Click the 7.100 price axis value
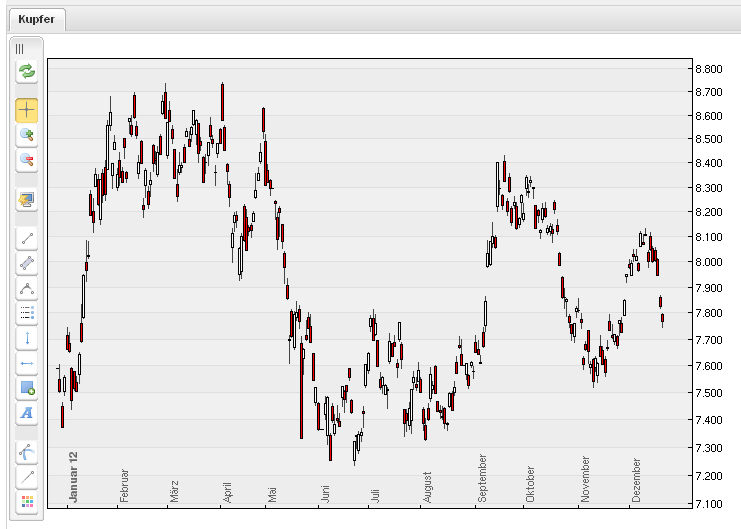The height and width of the screenshot is (529, 741). click(708, 504)
